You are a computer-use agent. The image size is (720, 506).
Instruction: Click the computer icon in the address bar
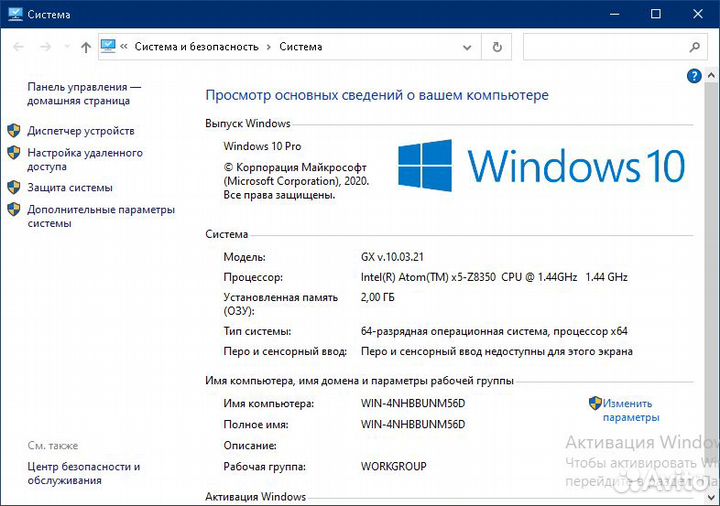108,46
